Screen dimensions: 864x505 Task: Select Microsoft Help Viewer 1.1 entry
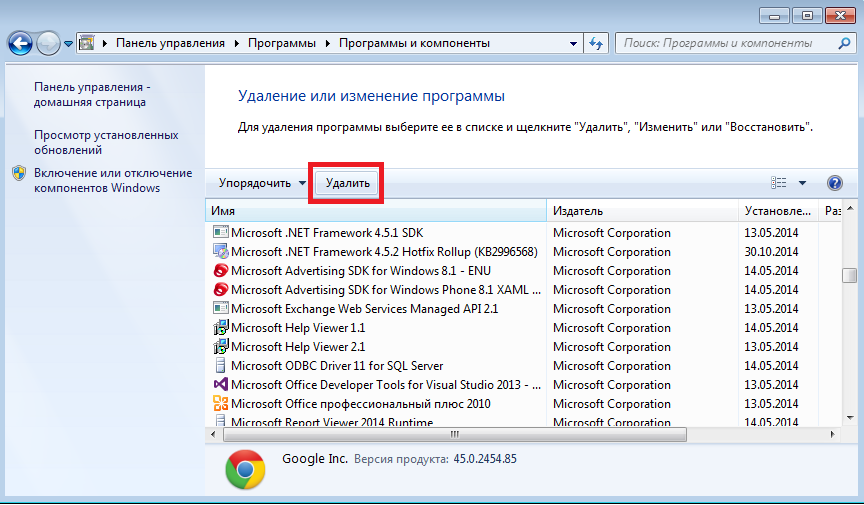click(x=298, y=327)
